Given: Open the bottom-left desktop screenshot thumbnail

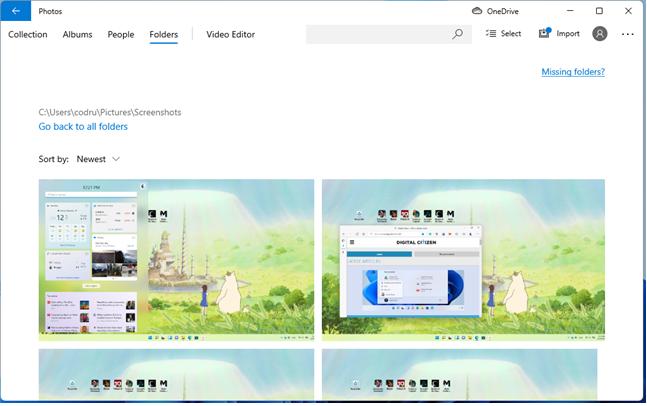Looking at the screenshot, I should pyautogui.click(x=176, y=374).
